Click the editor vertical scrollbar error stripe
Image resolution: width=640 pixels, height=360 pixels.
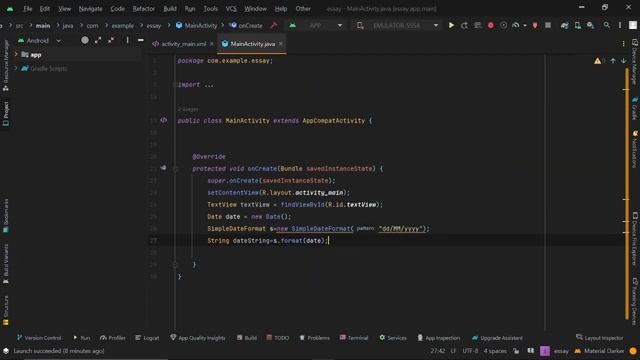coord(627,194)
